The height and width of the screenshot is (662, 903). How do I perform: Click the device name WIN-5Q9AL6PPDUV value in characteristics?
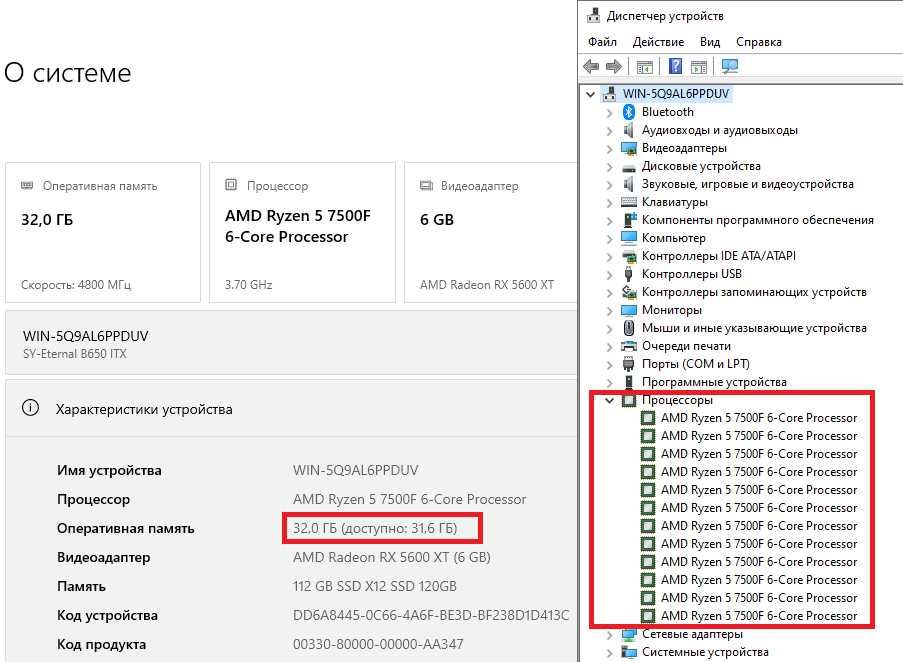tap(355, 470)
